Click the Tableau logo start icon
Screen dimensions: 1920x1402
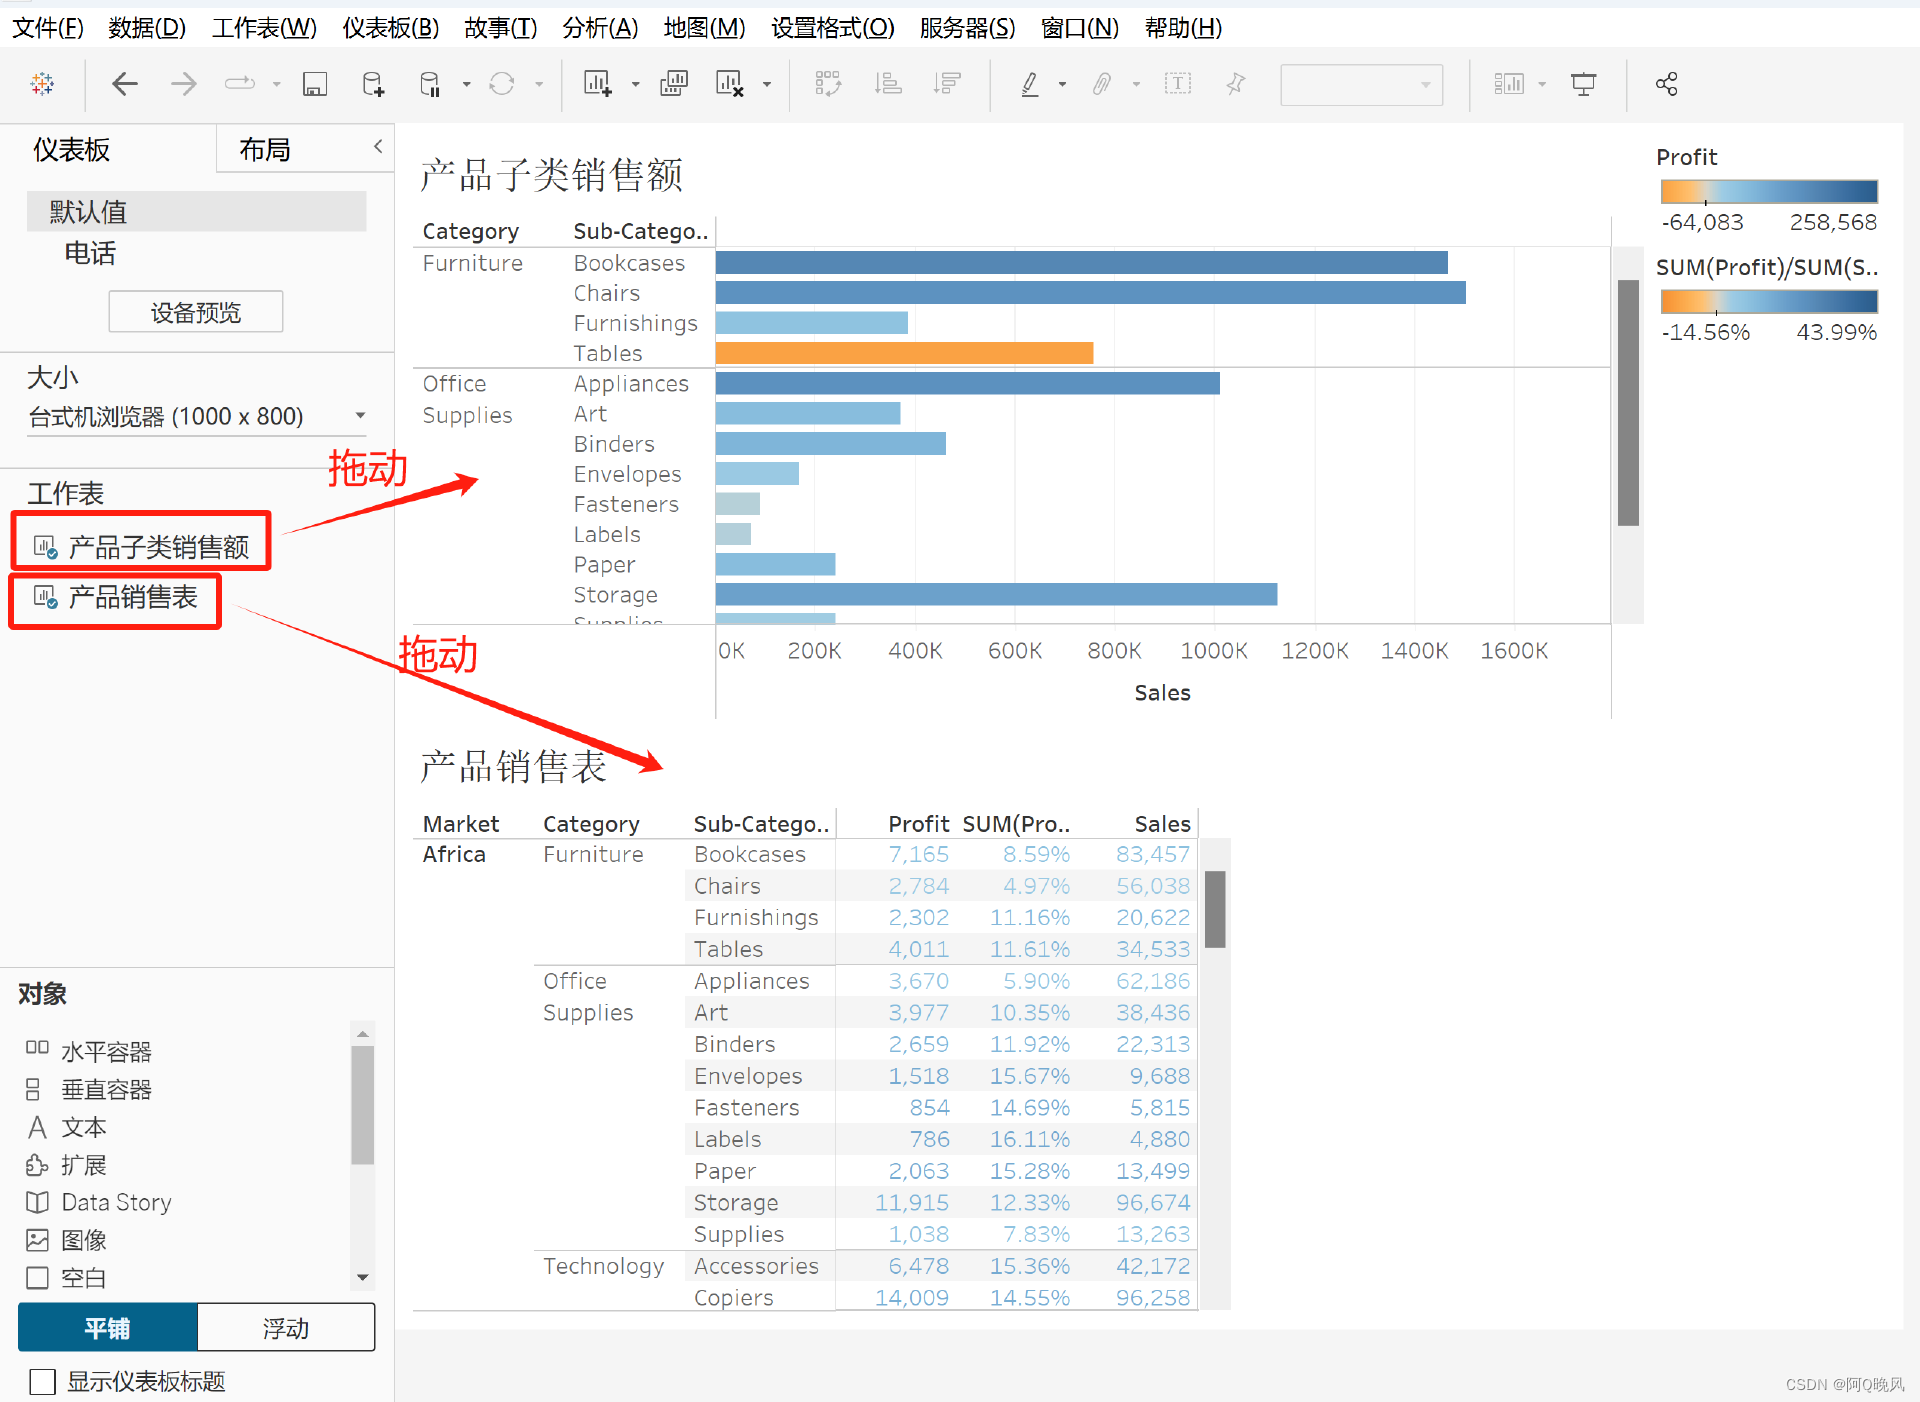tap(42, 84)
